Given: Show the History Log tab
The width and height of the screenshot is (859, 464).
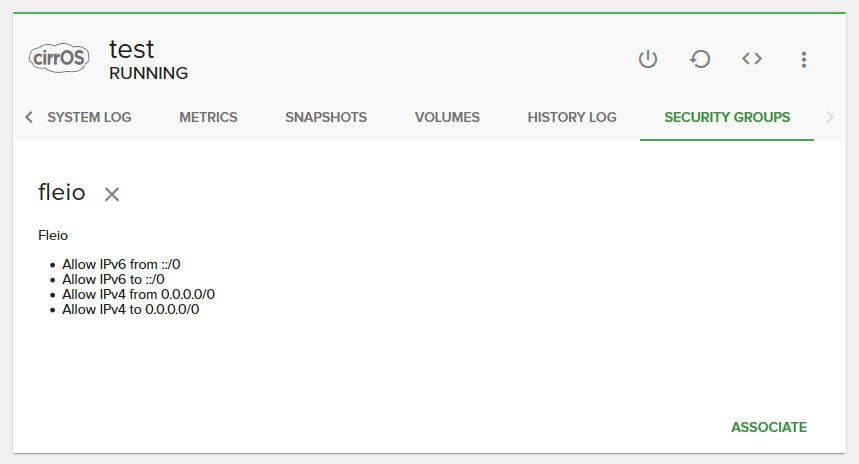Looking at the screenshot, I should tap(572, 117).
